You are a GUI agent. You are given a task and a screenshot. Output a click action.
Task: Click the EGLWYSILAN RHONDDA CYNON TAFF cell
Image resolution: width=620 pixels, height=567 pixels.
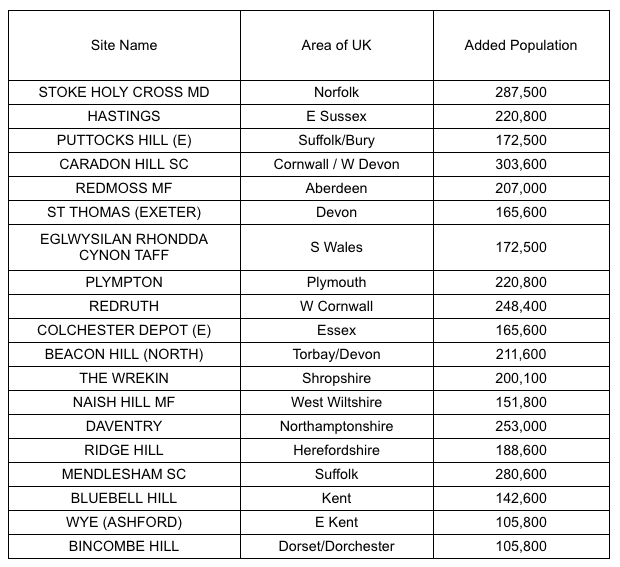[x=124, y=248]
